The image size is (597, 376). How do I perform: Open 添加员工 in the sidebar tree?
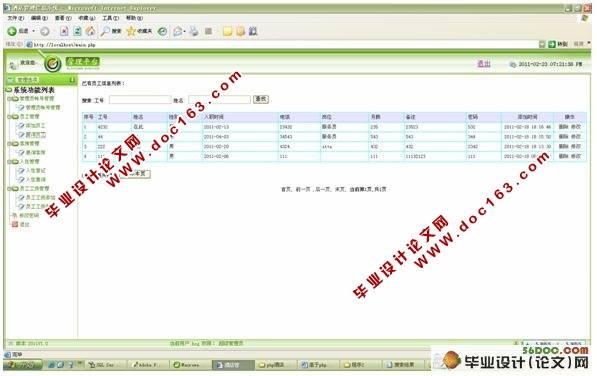click(x=36, y=126)
